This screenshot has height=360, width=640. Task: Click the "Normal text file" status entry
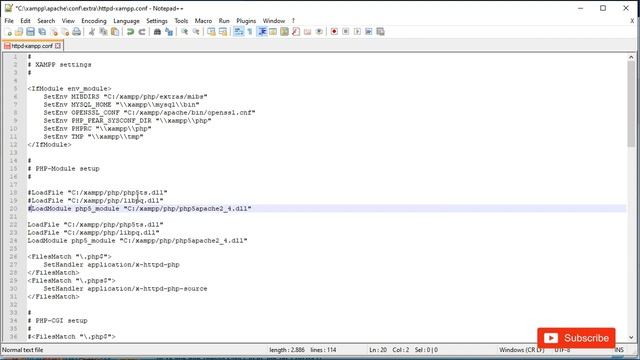(22, 350)
